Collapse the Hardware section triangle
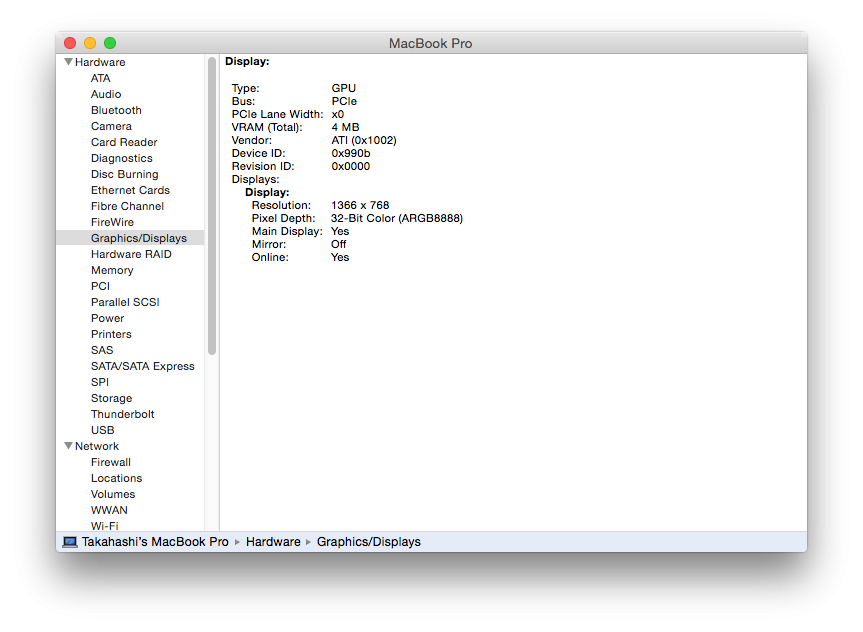Viewport: 863px width, 632px height. point(68,62)
